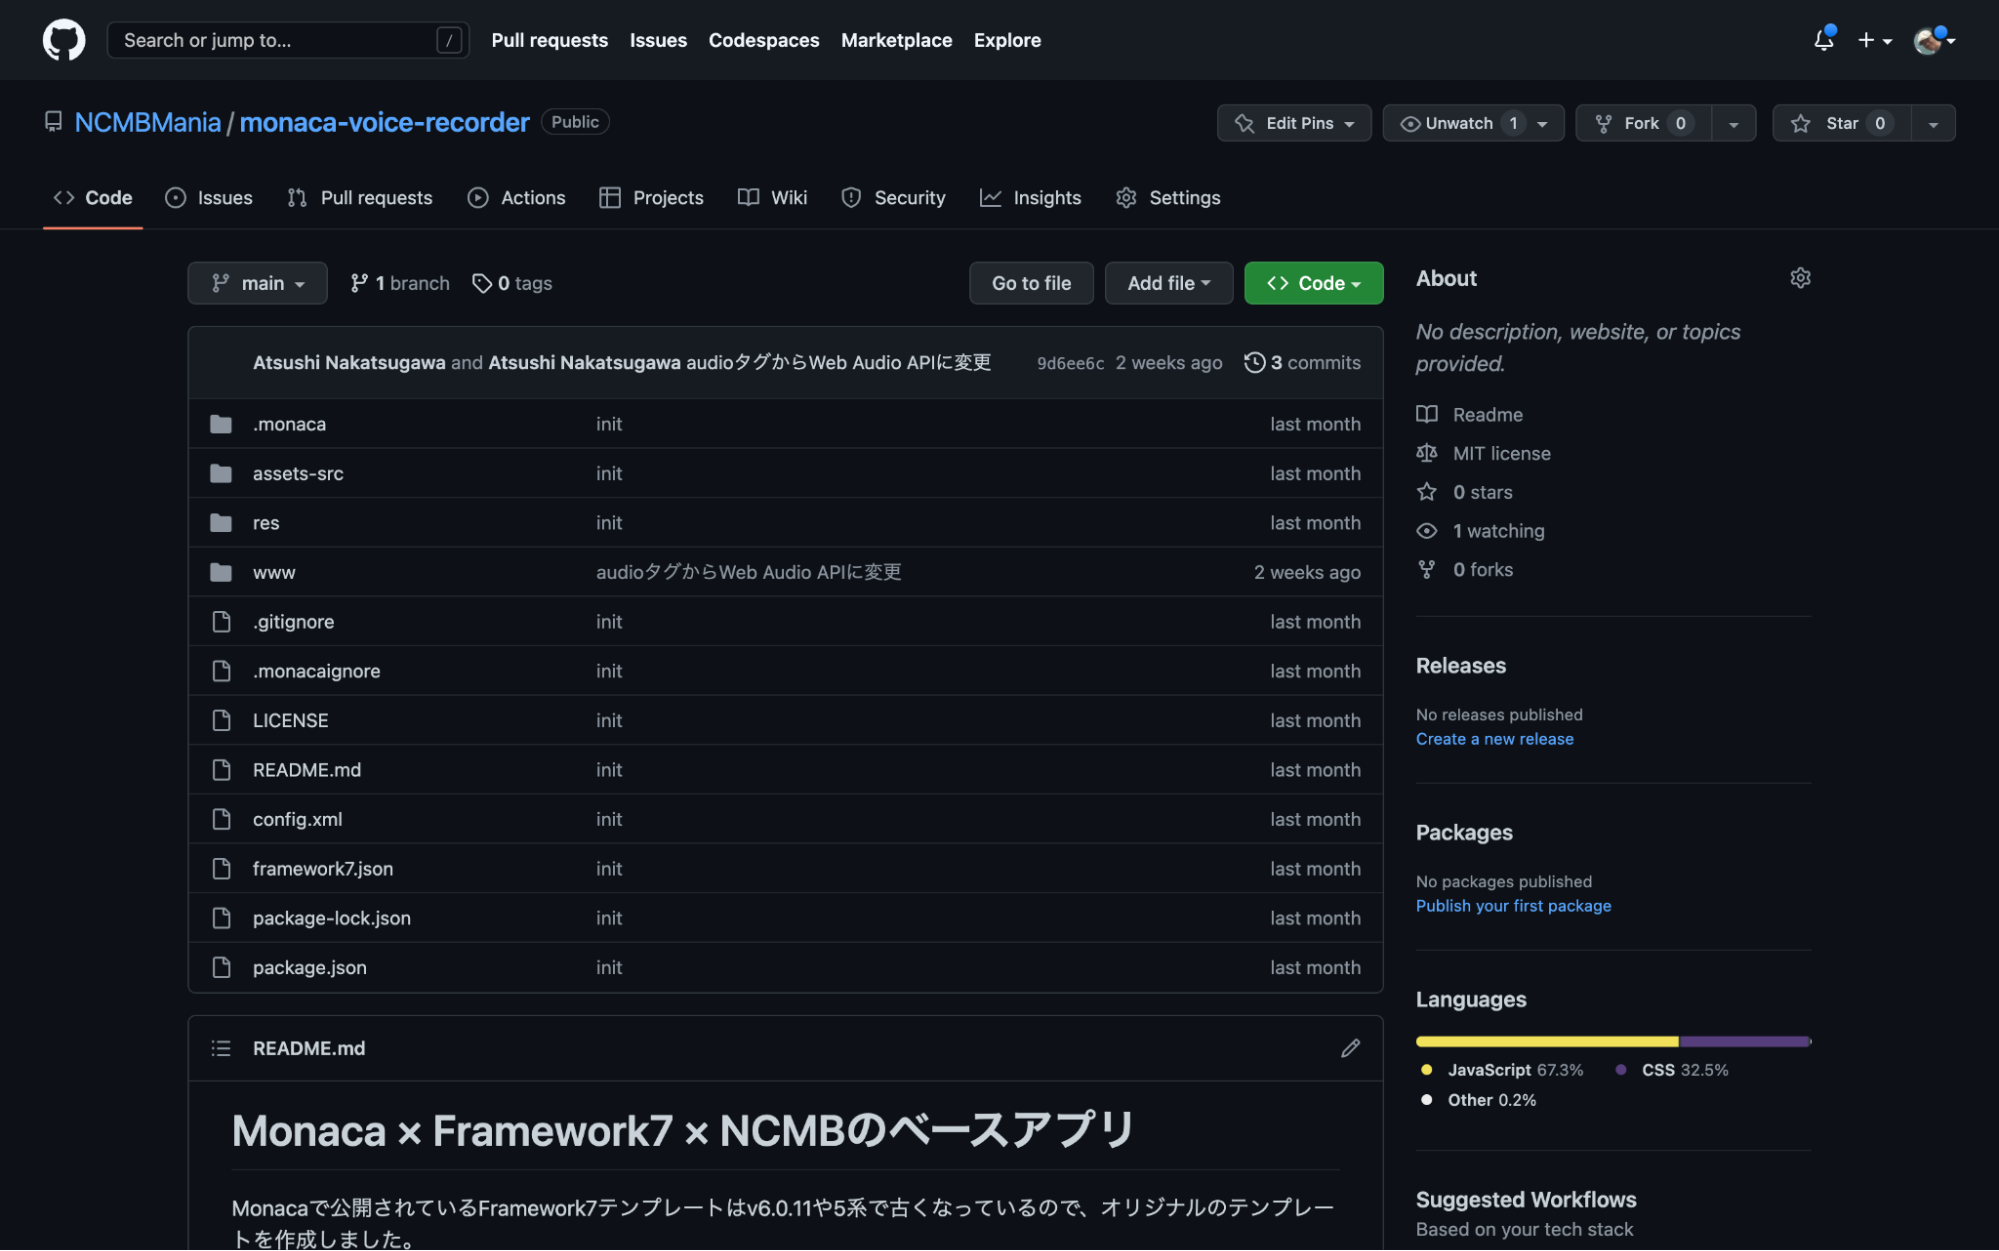Open the notifications bell

point(1823,40)
